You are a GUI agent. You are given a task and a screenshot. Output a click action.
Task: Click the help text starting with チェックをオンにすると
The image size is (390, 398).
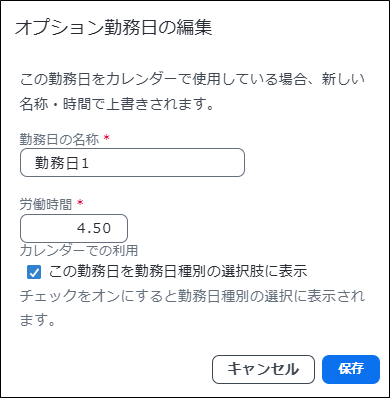click(192, 296)
